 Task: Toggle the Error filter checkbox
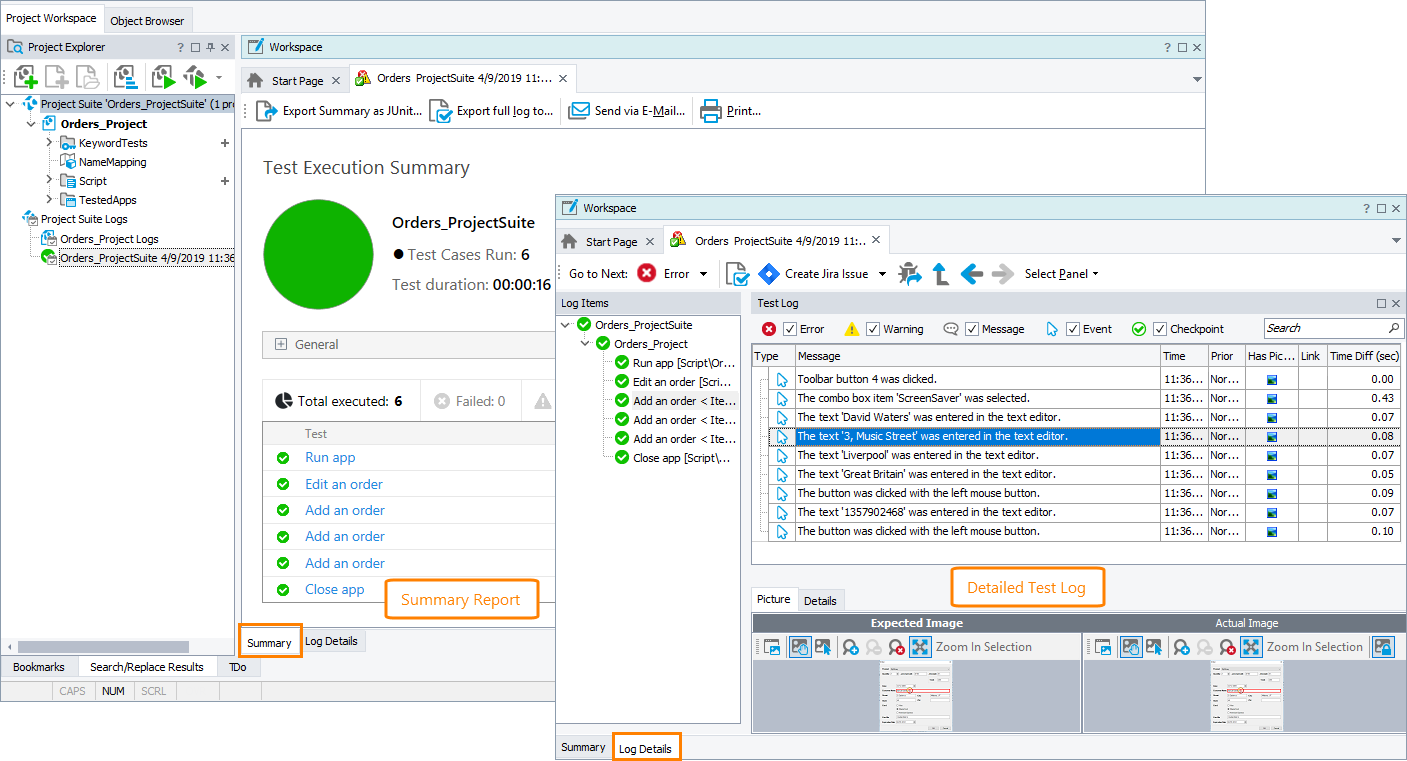790,329
